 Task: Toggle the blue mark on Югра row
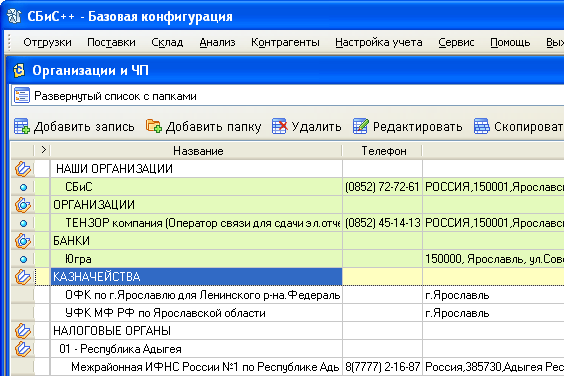[23, 259]
